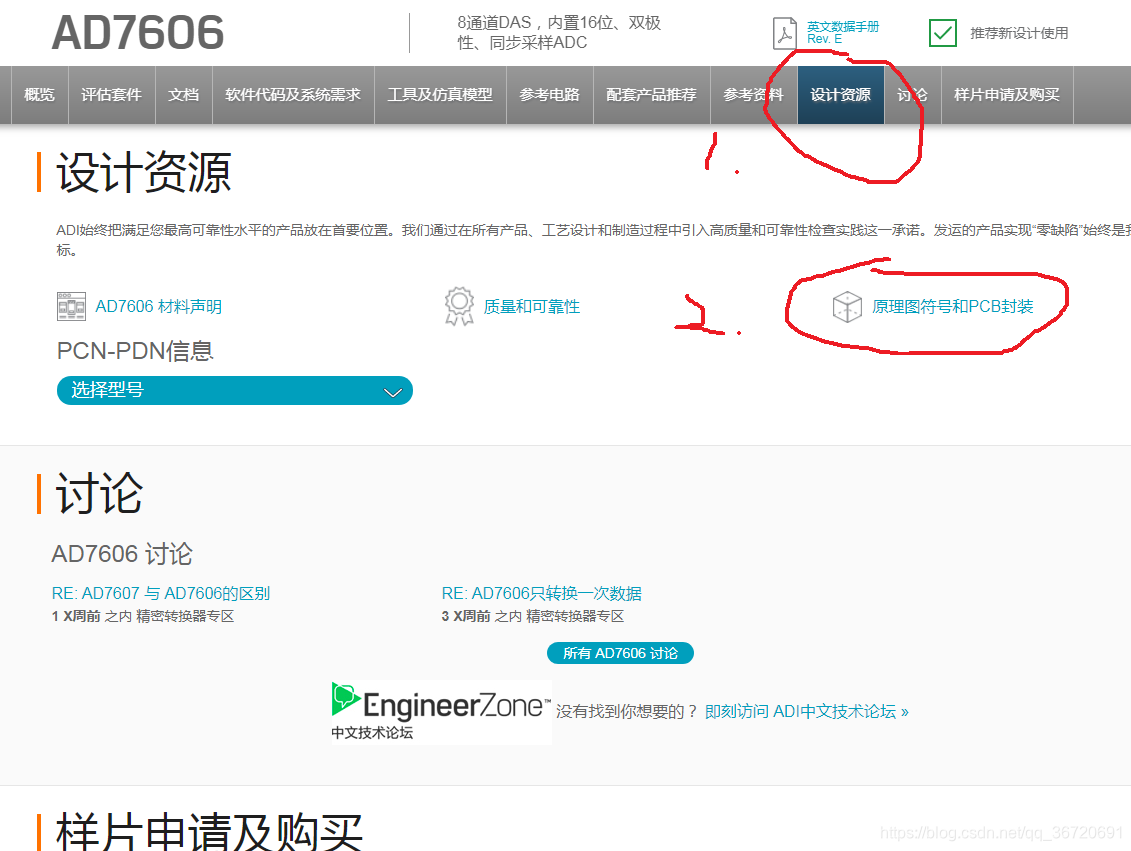Click the AD7606 product title

pos(138,32)
